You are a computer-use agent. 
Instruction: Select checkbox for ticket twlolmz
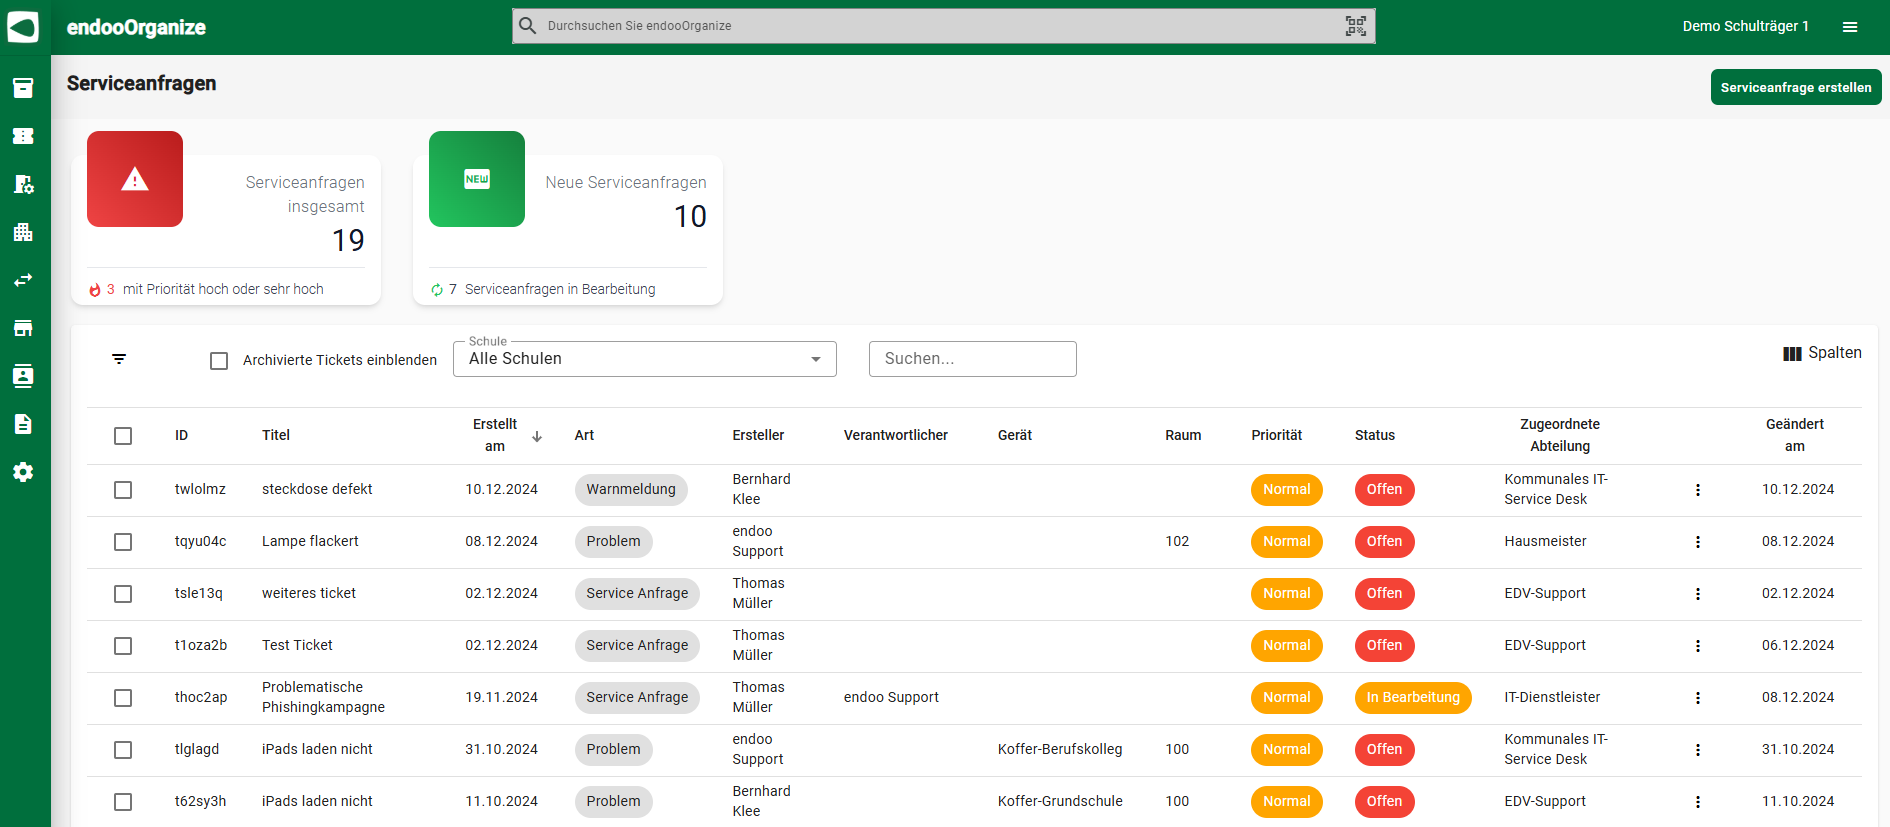click(x=123, y=490)
